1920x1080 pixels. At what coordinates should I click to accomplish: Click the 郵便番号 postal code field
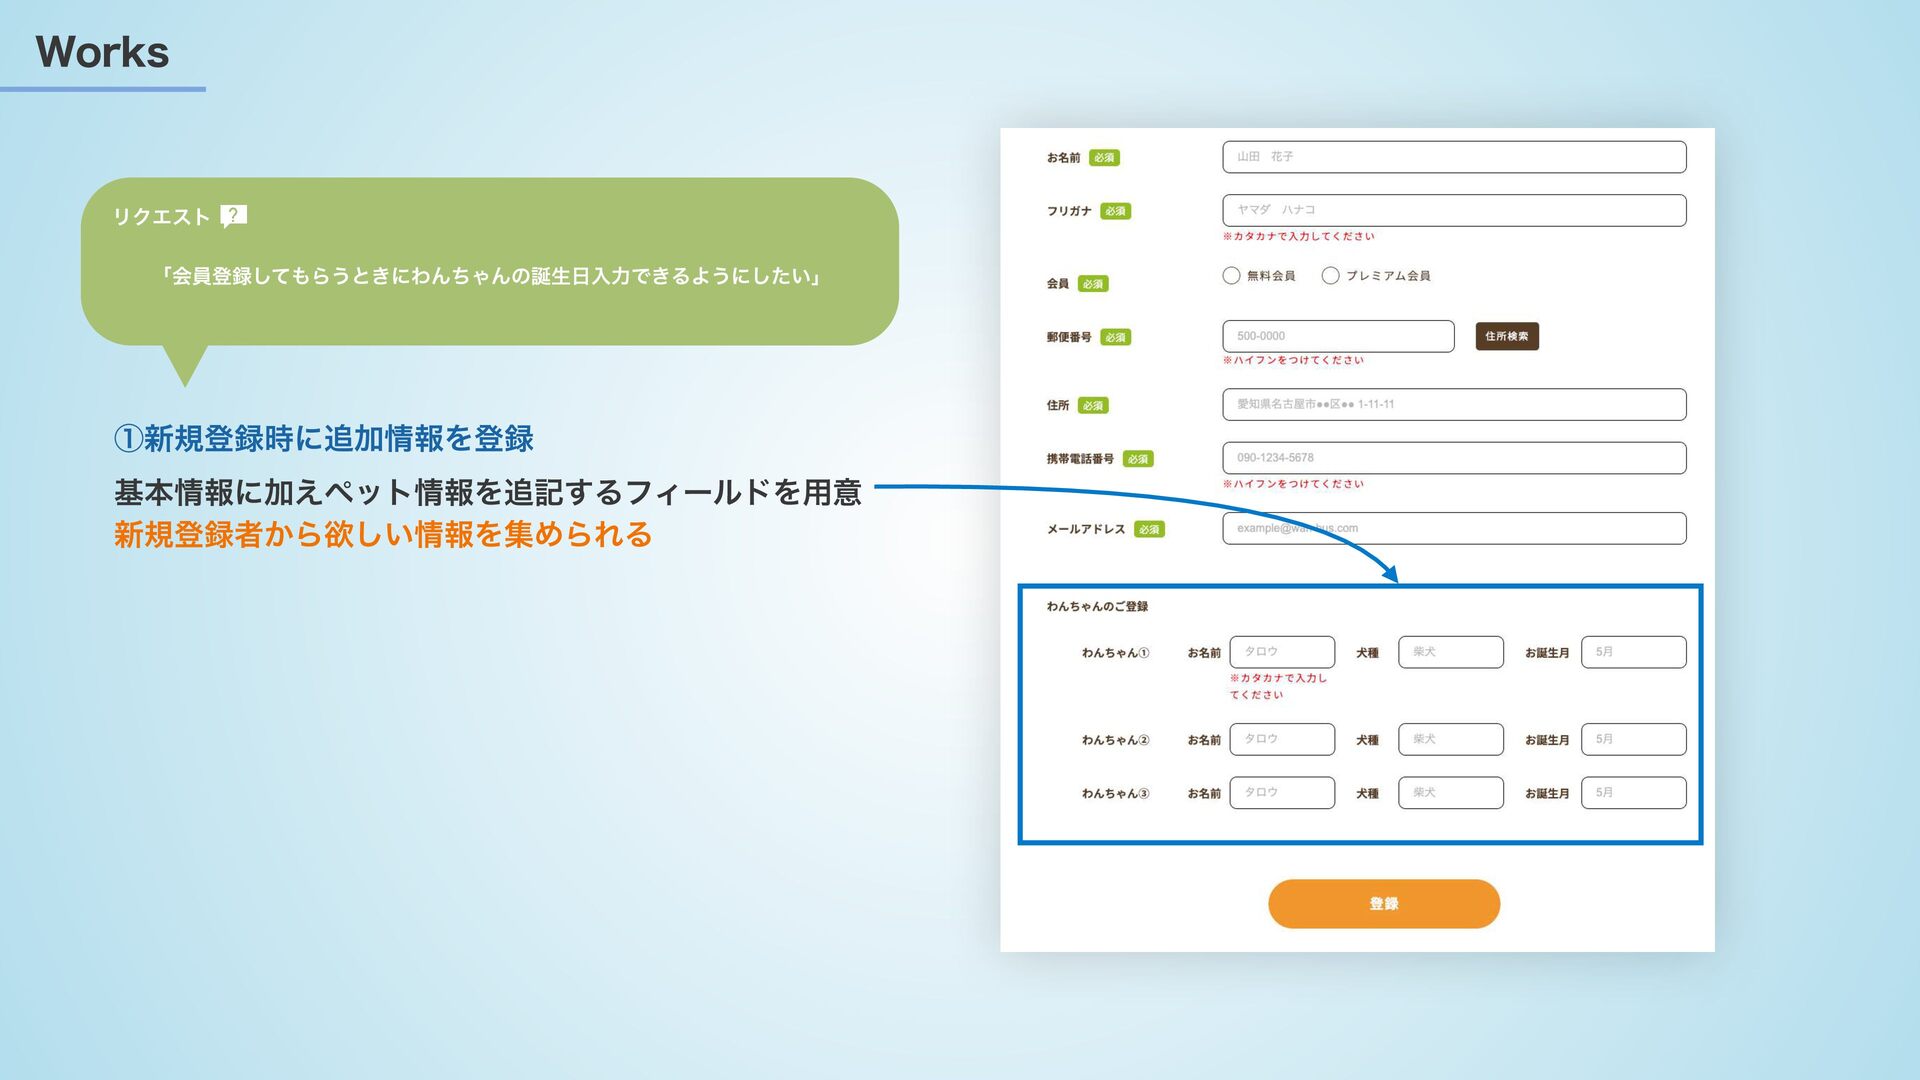1337,336
